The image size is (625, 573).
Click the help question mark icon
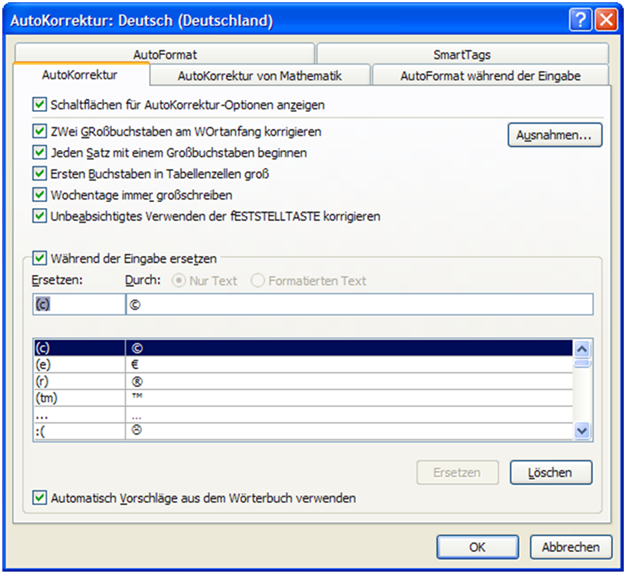pos(580,19)
